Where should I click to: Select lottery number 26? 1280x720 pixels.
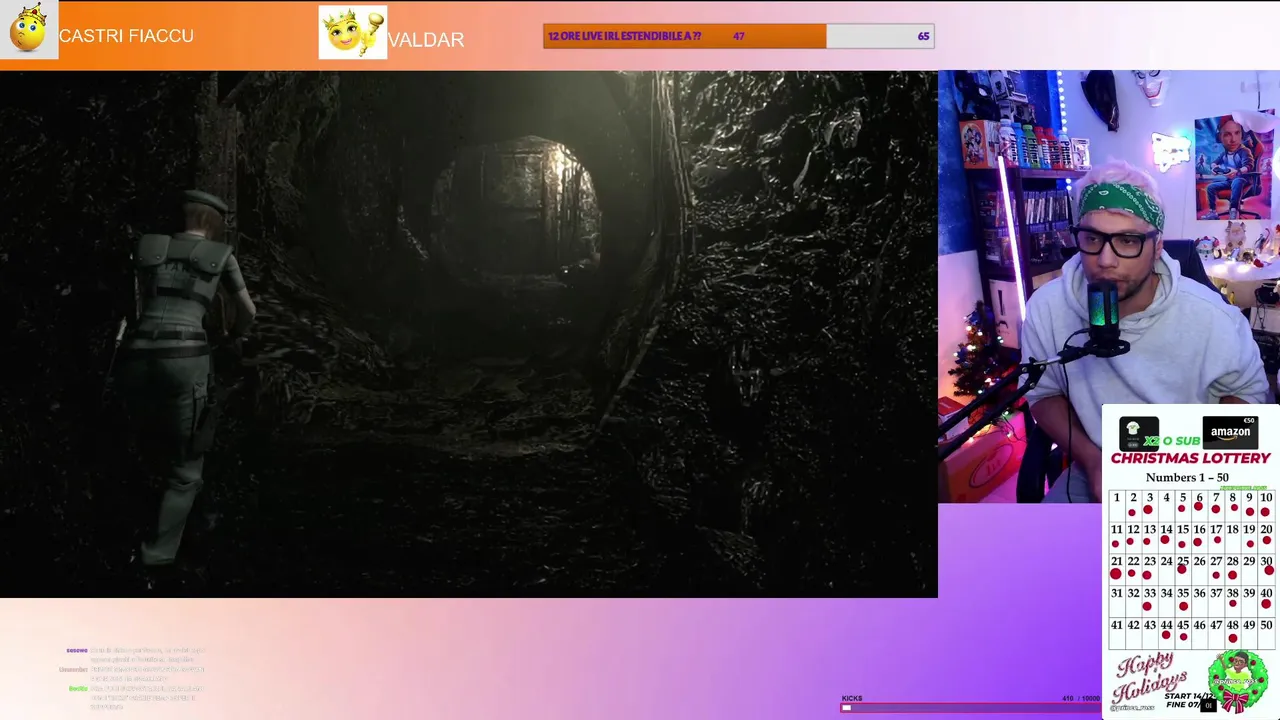point(1199,568)
